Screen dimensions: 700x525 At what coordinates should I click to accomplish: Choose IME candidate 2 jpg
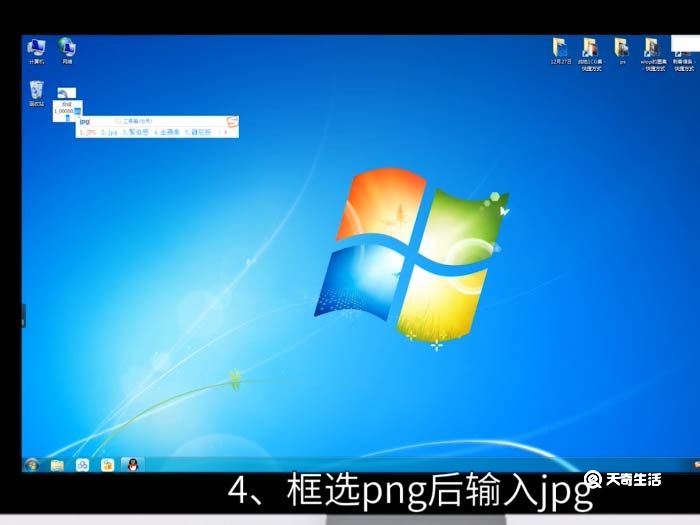tap(109, 133)
